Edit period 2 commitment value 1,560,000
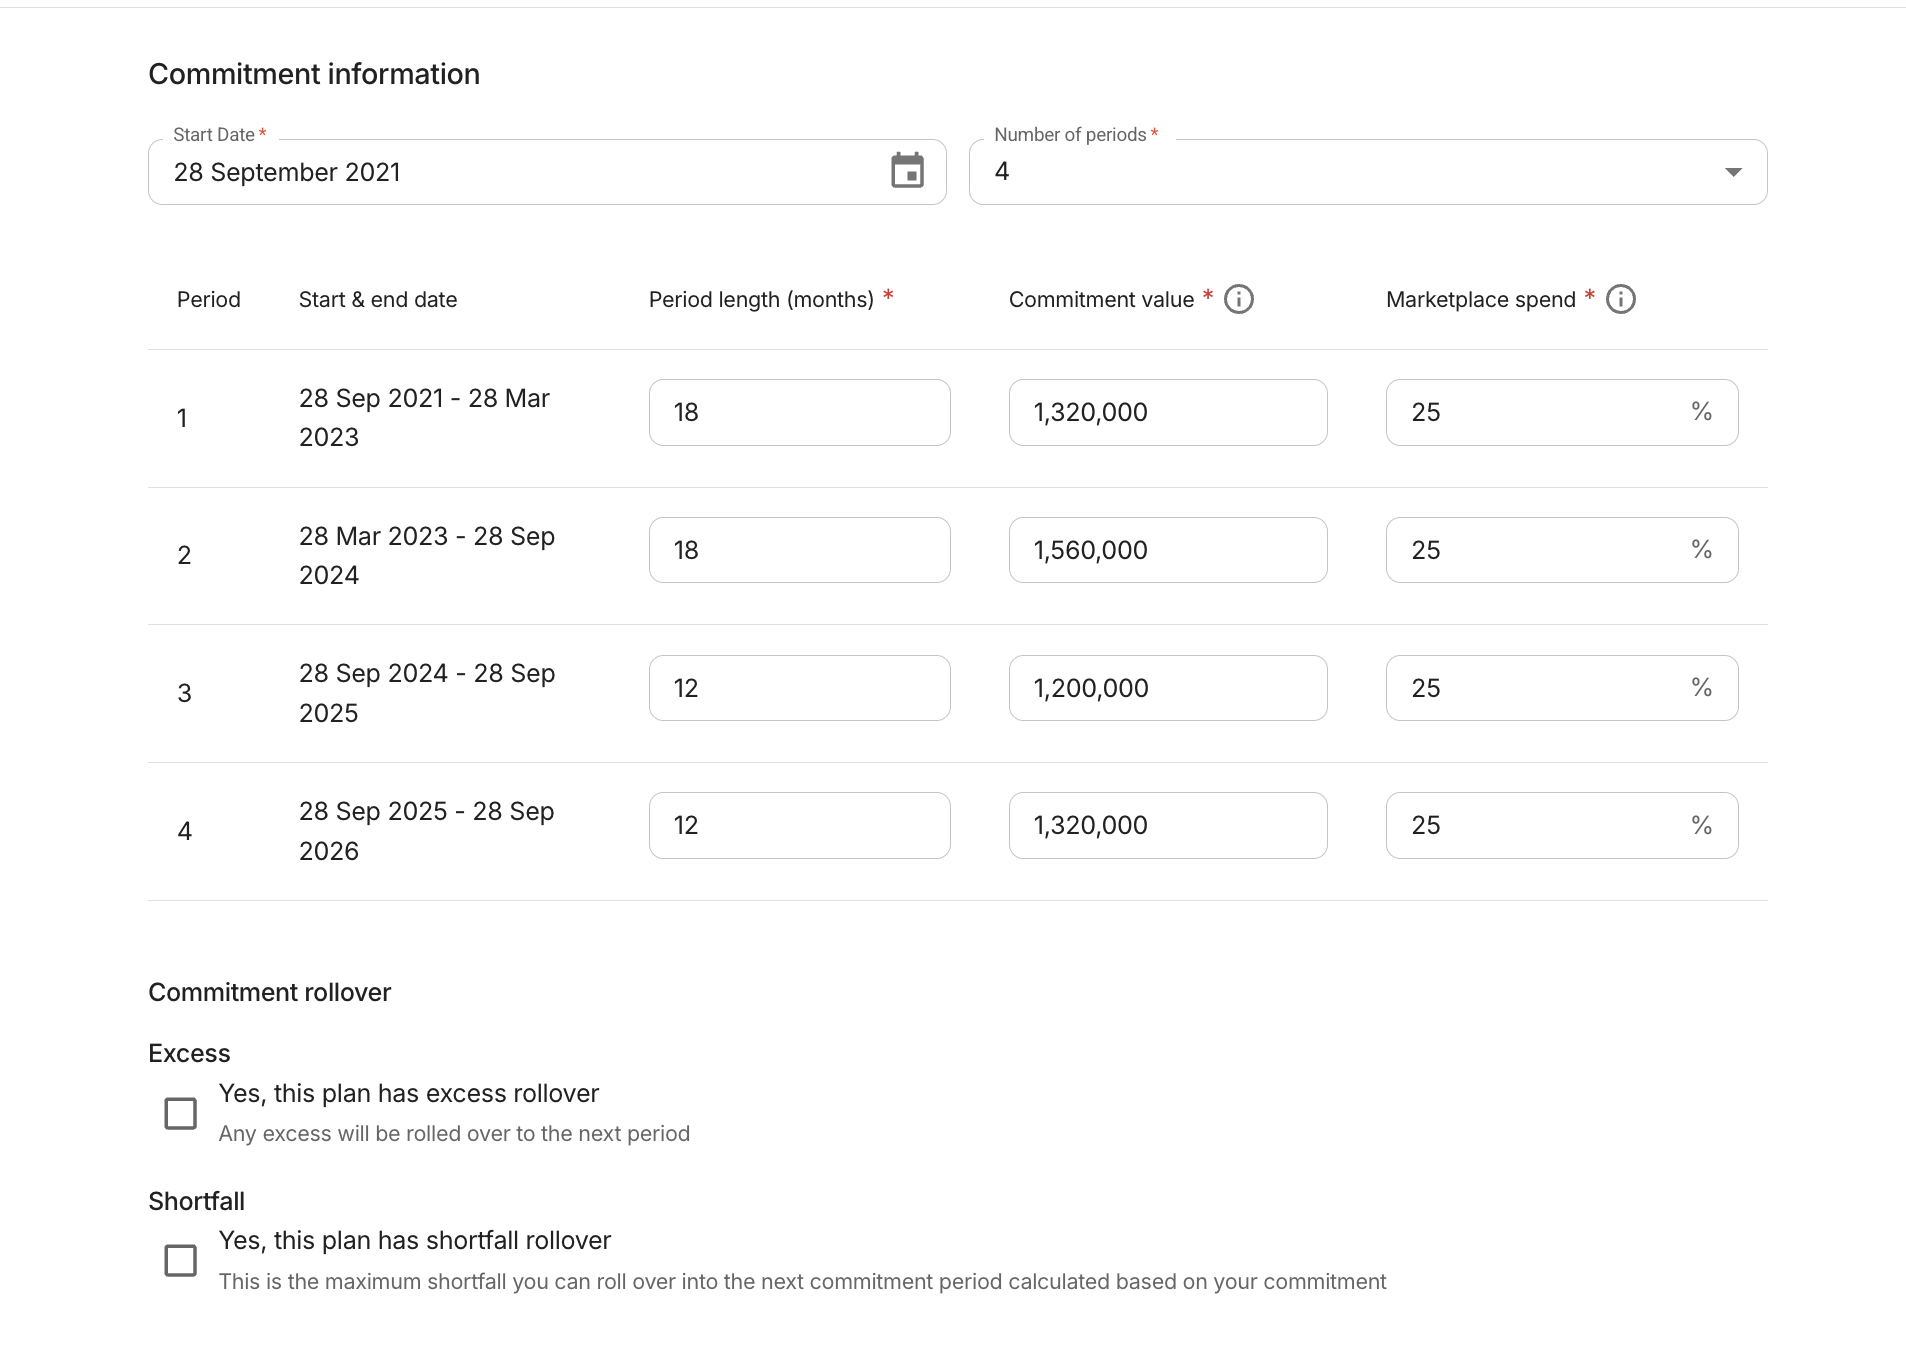 click(x=1168, y=550)
